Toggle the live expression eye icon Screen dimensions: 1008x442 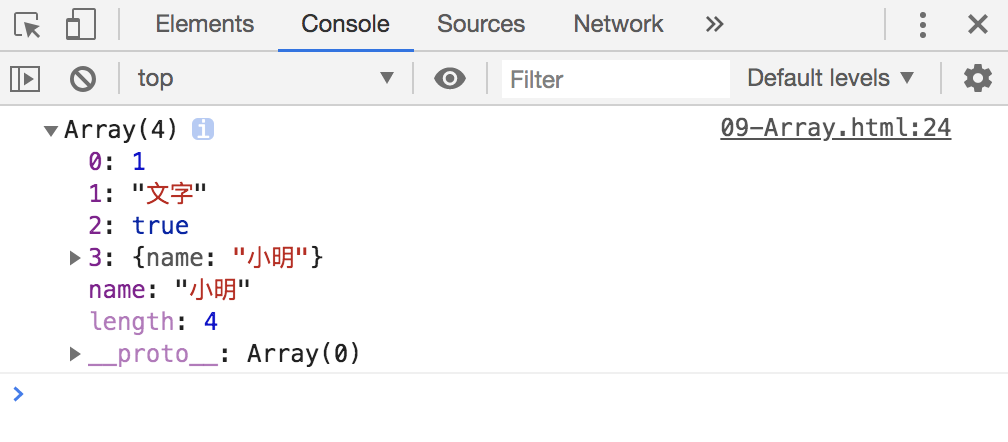pyautogui.click(x=449, y=78)
